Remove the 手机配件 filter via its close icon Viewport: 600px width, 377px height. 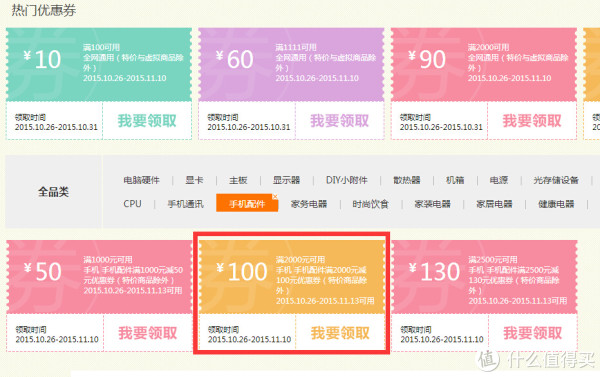pos(275,196)
